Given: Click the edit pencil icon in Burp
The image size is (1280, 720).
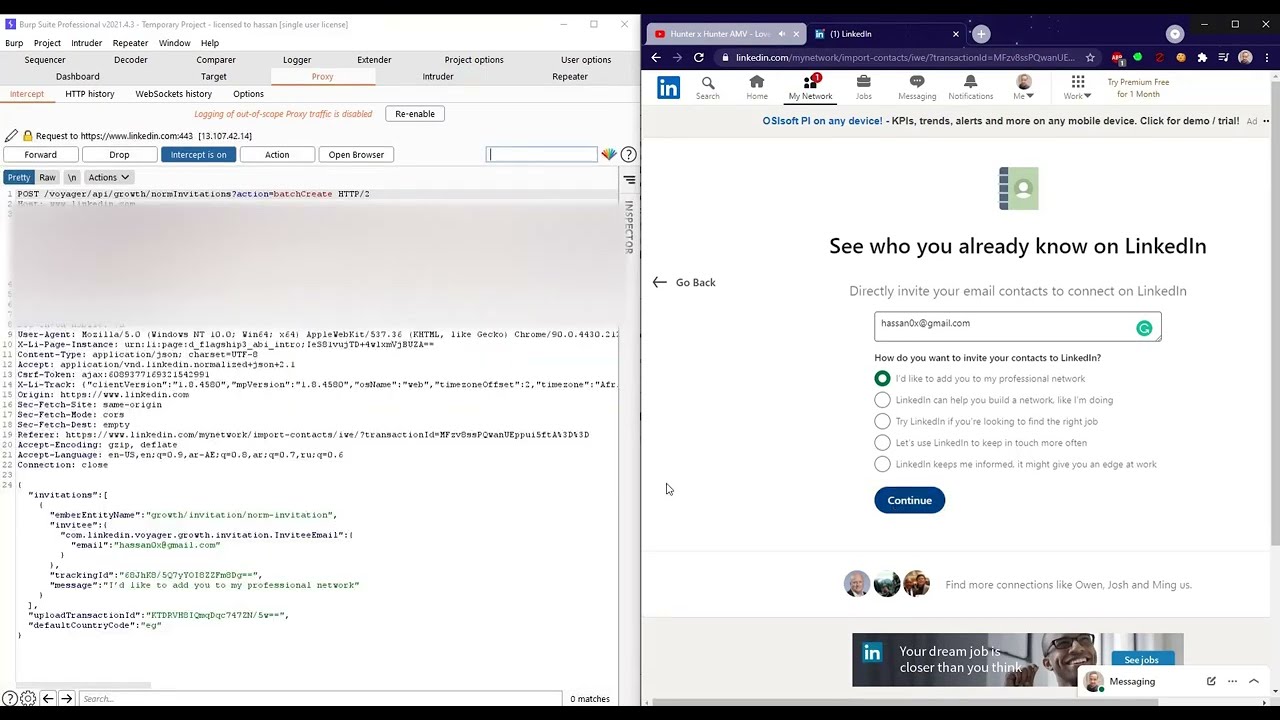Looking at the screenshot, I should pos(11,136).
